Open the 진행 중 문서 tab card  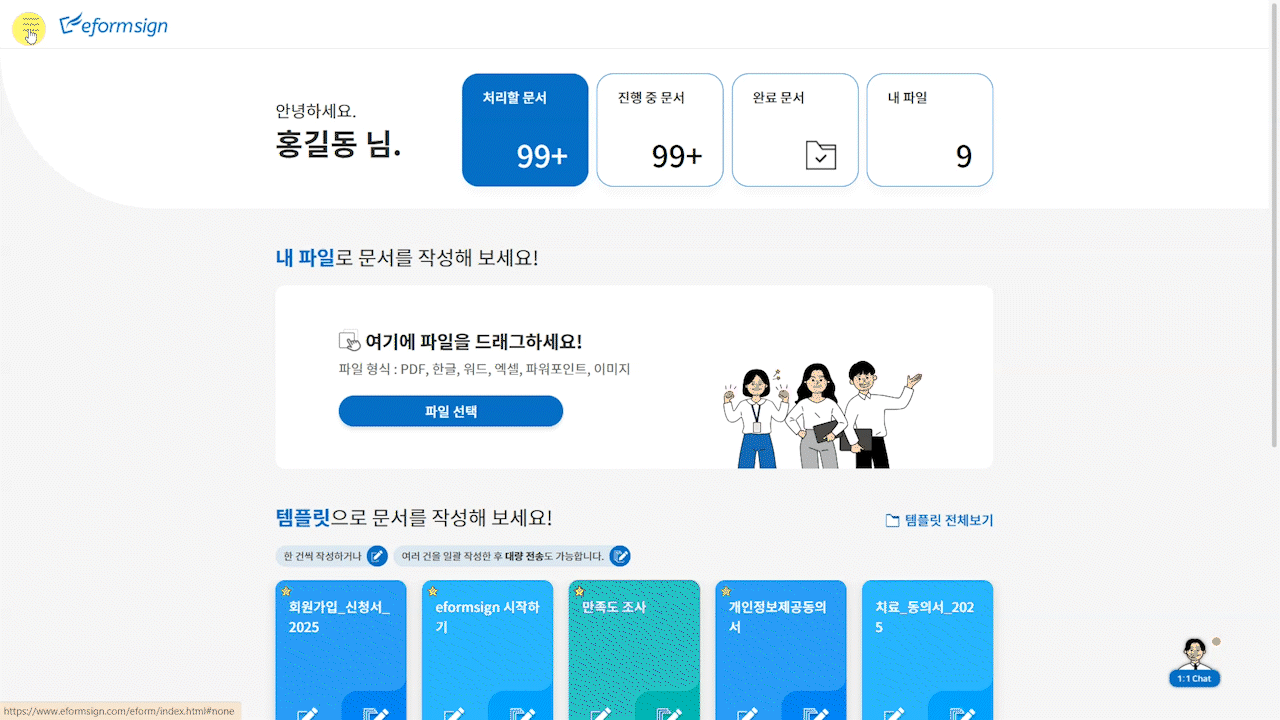(x=660, y=130)
